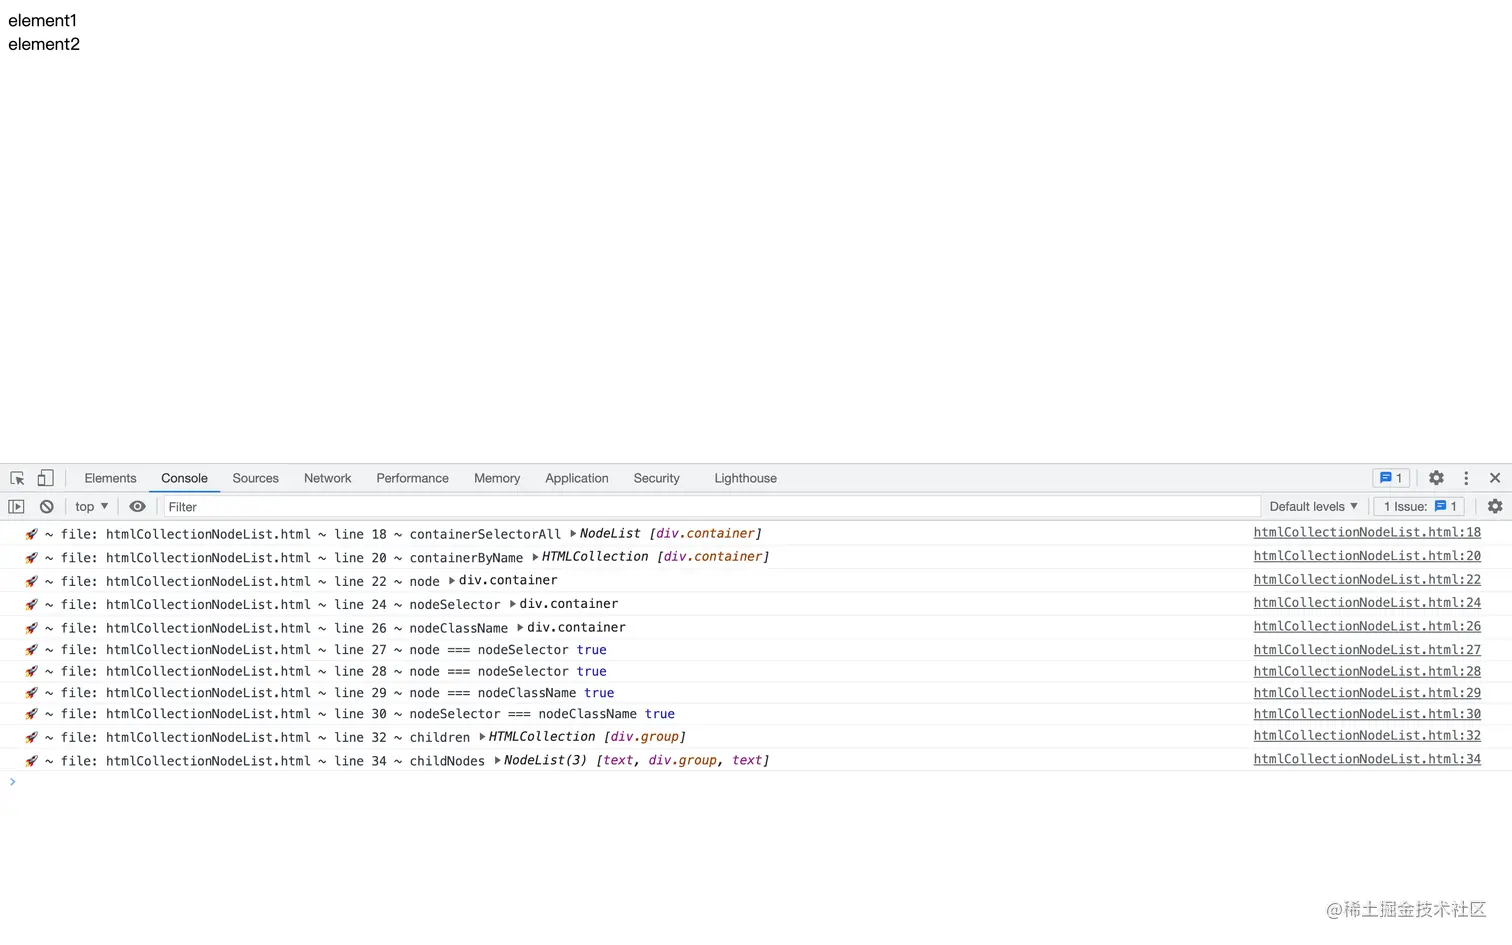This screenshot has width=1512, height=945.
Task: Open console settings gear at filter bar
Action: coord(1495,507)
